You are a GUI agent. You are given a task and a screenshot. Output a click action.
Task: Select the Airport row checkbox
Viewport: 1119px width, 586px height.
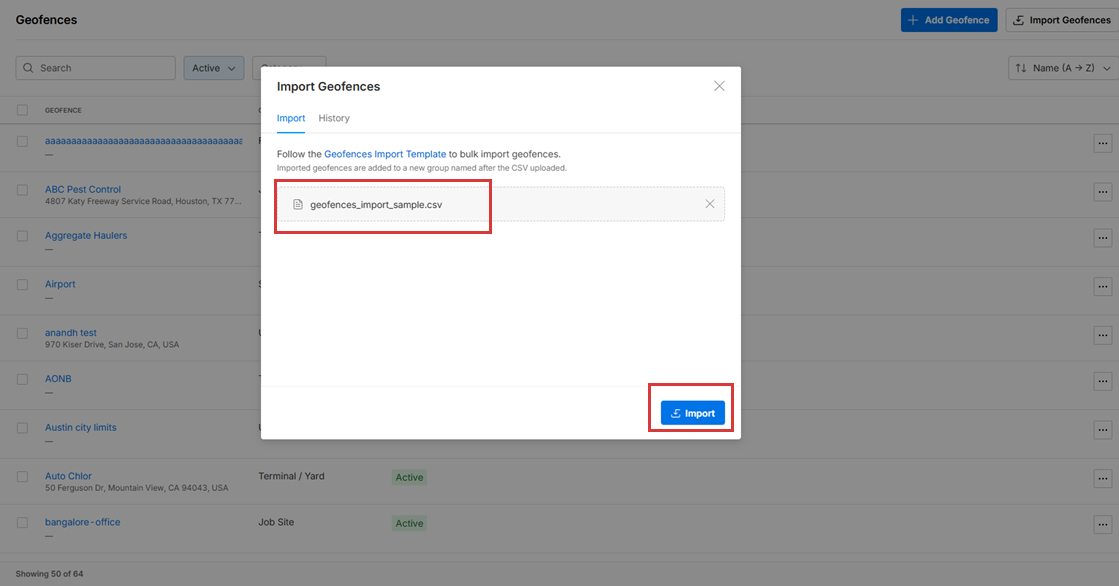[x=22, y=285]
